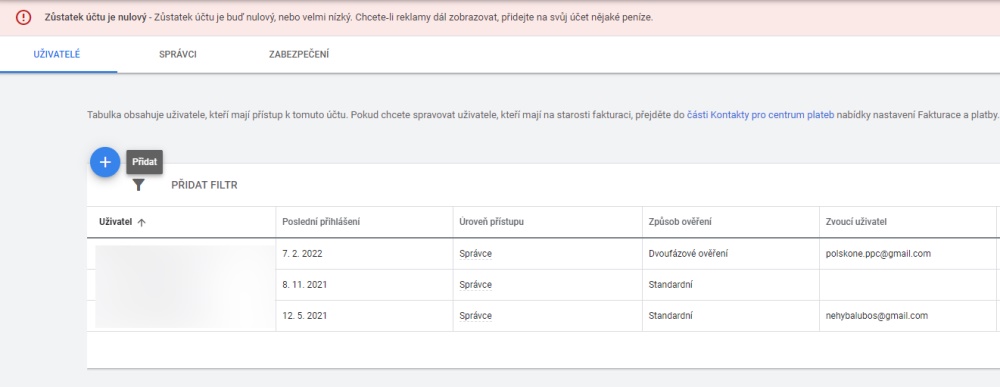Select the date cell 7. 2. 2022
Viewport: 1000px width, 387px height.
coord(302,254)
